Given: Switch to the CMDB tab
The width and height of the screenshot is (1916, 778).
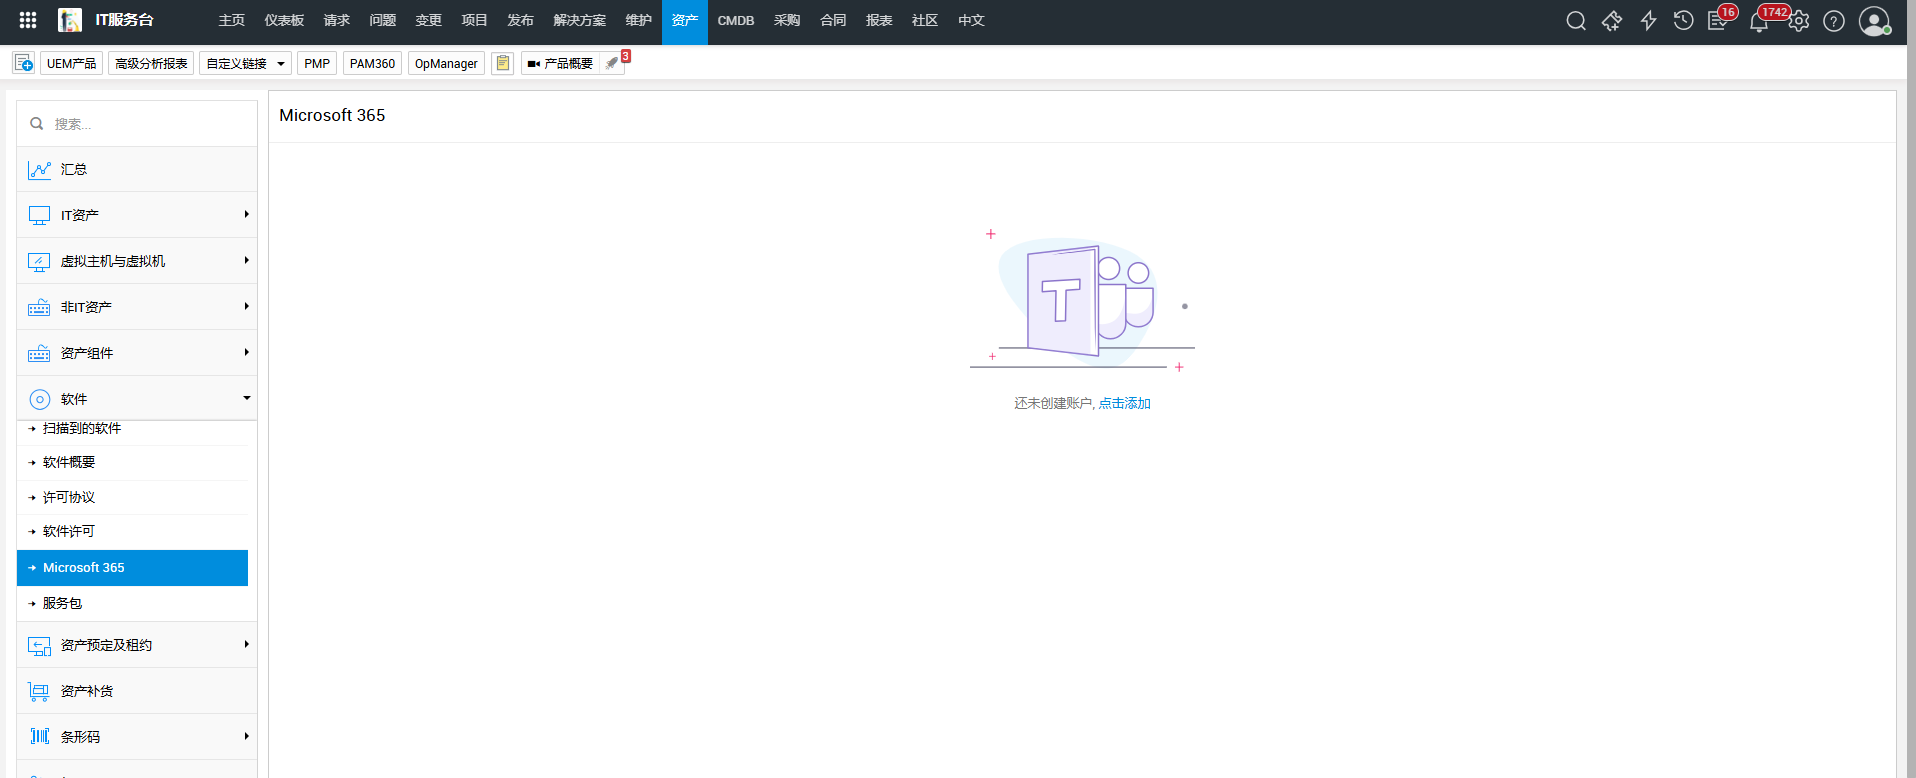Looking at the screenshot, I should pyautogui.click(x=736, y=21).
